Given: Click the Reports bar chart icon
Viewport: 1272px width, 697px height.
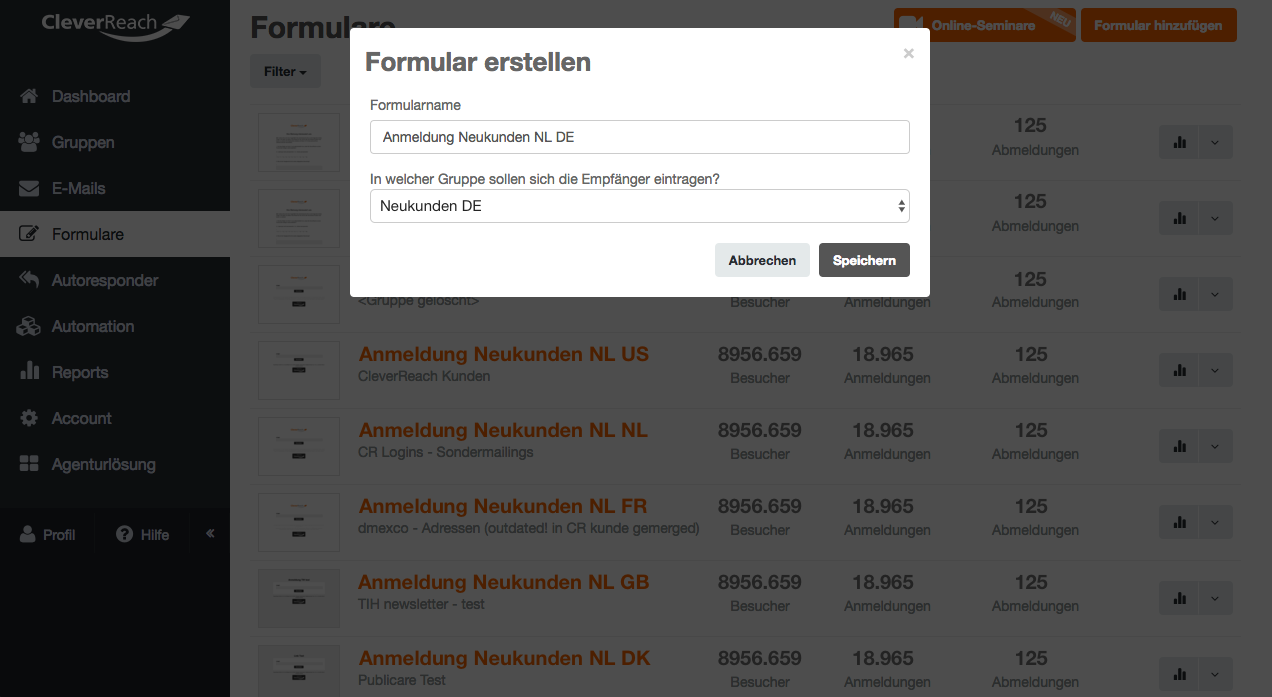Looking at the screenshot, I should point(29,372).
